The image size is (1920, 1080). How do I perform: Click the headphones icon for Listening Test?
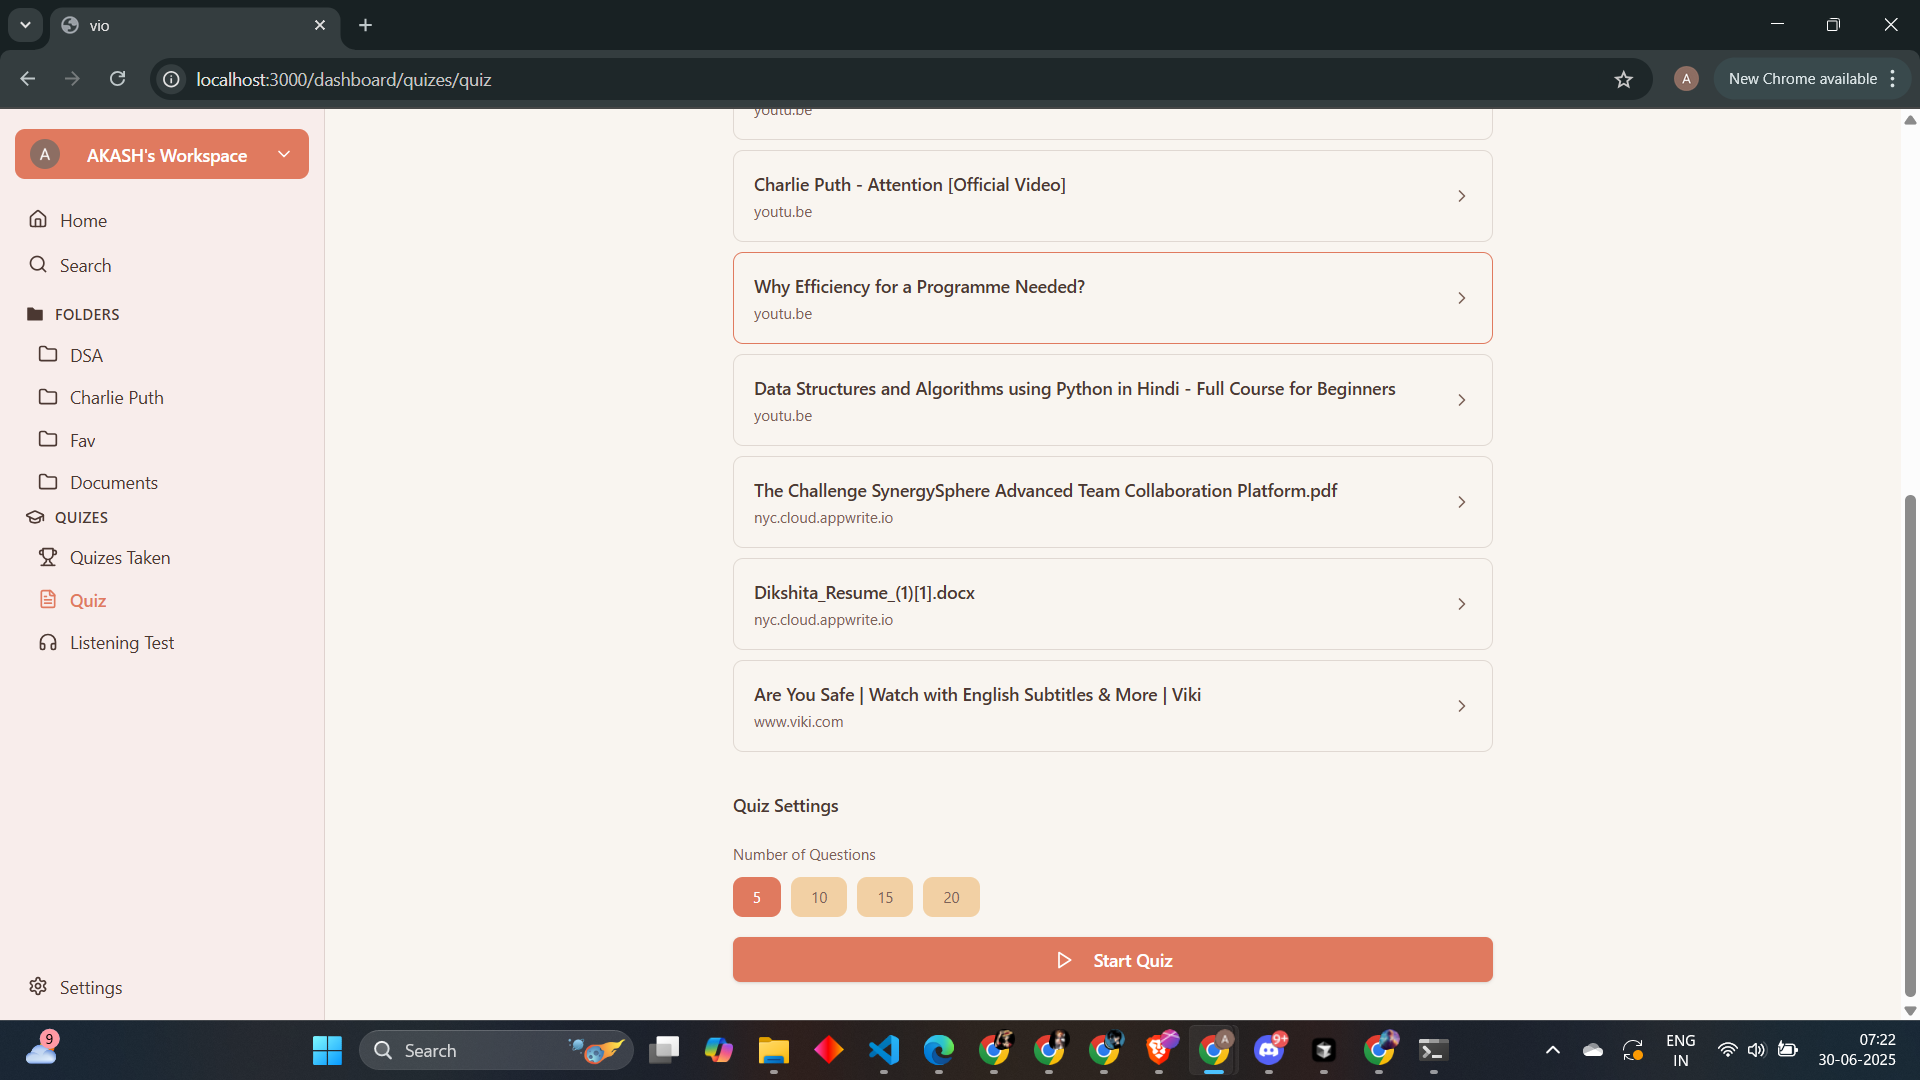[47, 642]
